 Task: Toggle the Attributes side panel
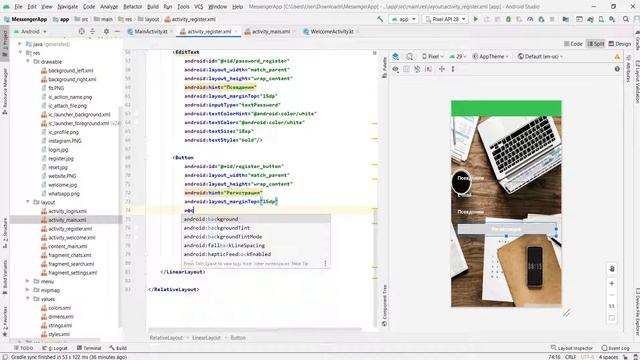click(628, 68)
